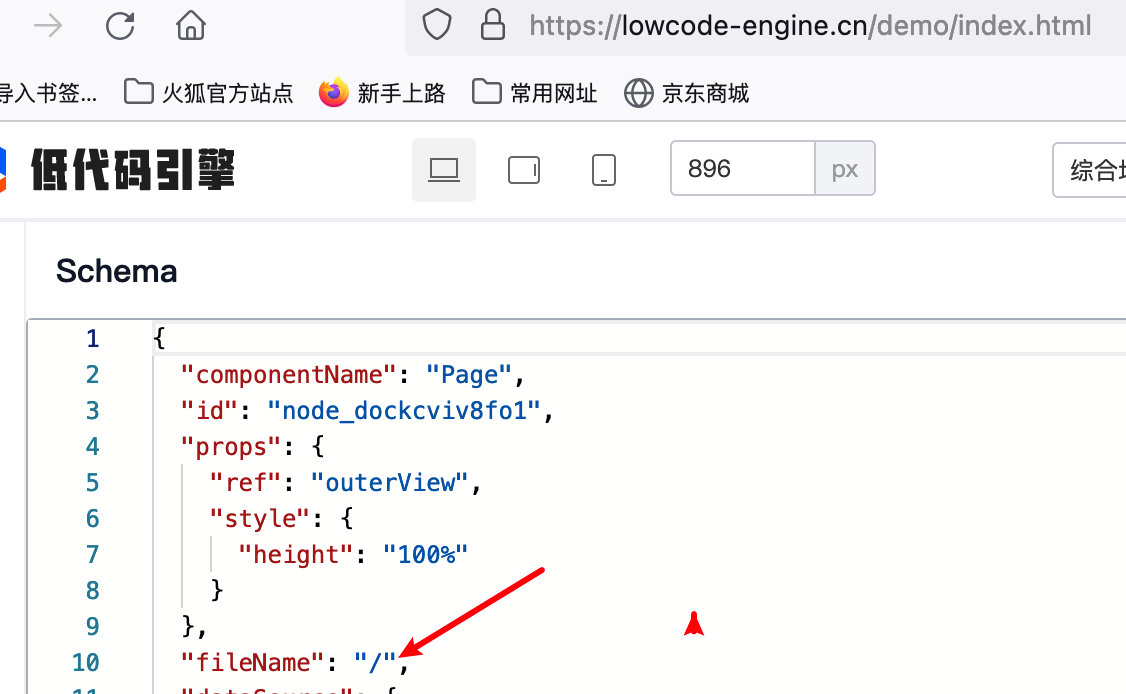Click the site information lock icon
This screenshot has width=1126, height=694.
point(493,25)
